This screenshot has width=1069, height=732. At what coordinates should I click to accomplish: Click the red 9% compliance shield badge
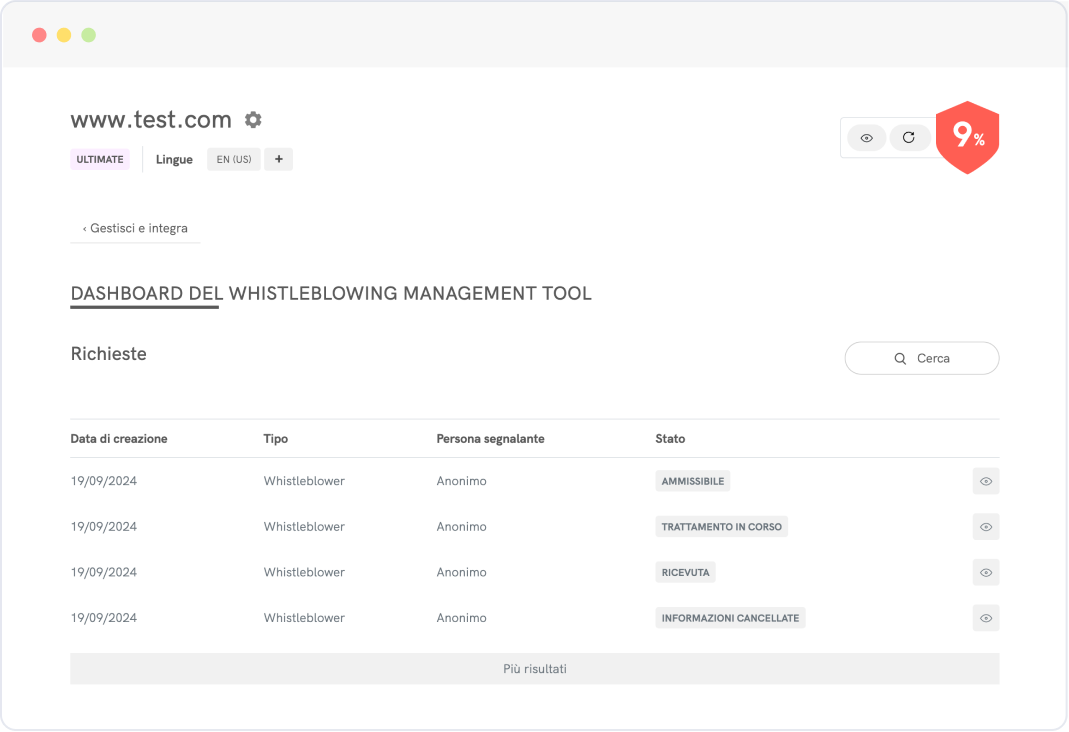pyautogui.click(x=967, y=137)
